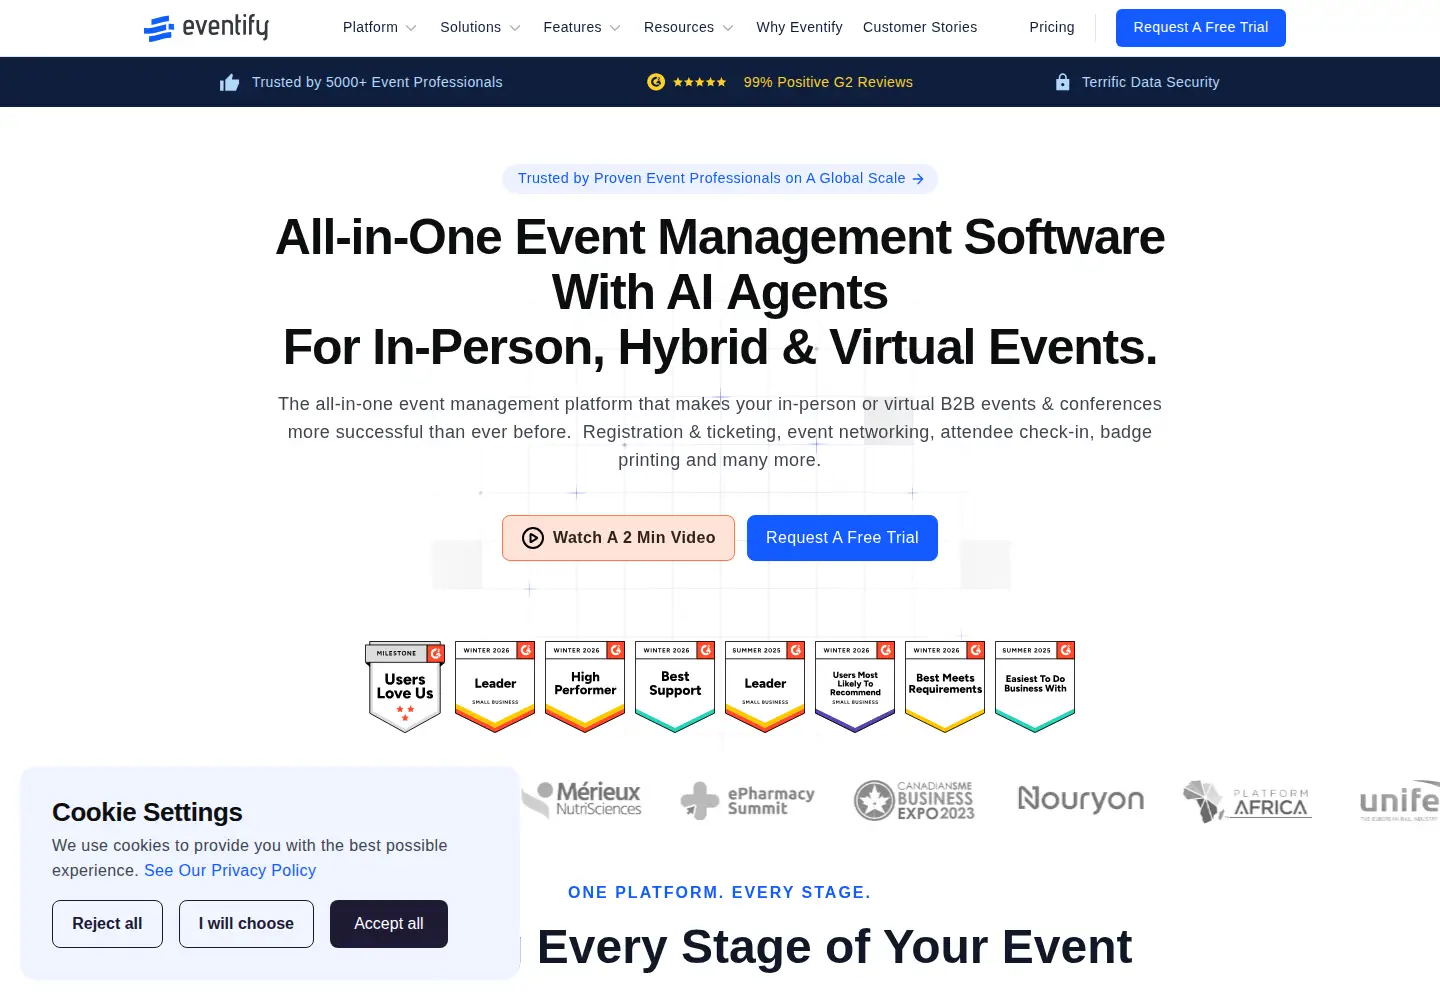This screenshot has width=1440, height=1000.
Task: Click the lock icon for data security
Action: [x=1062, y=82]
